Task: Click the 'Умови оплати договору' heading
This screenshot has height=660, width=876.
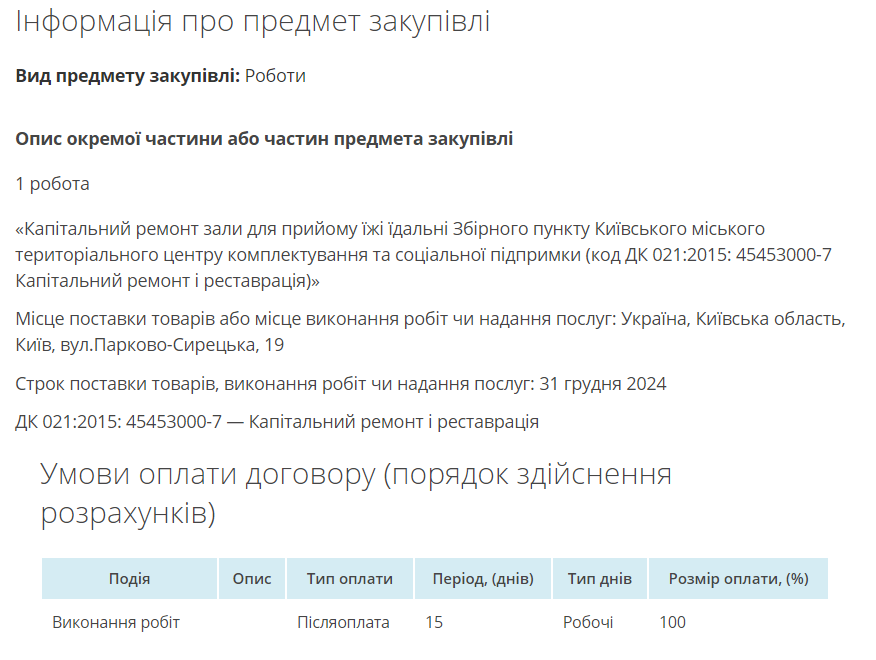Action: (x=355, y=493)
